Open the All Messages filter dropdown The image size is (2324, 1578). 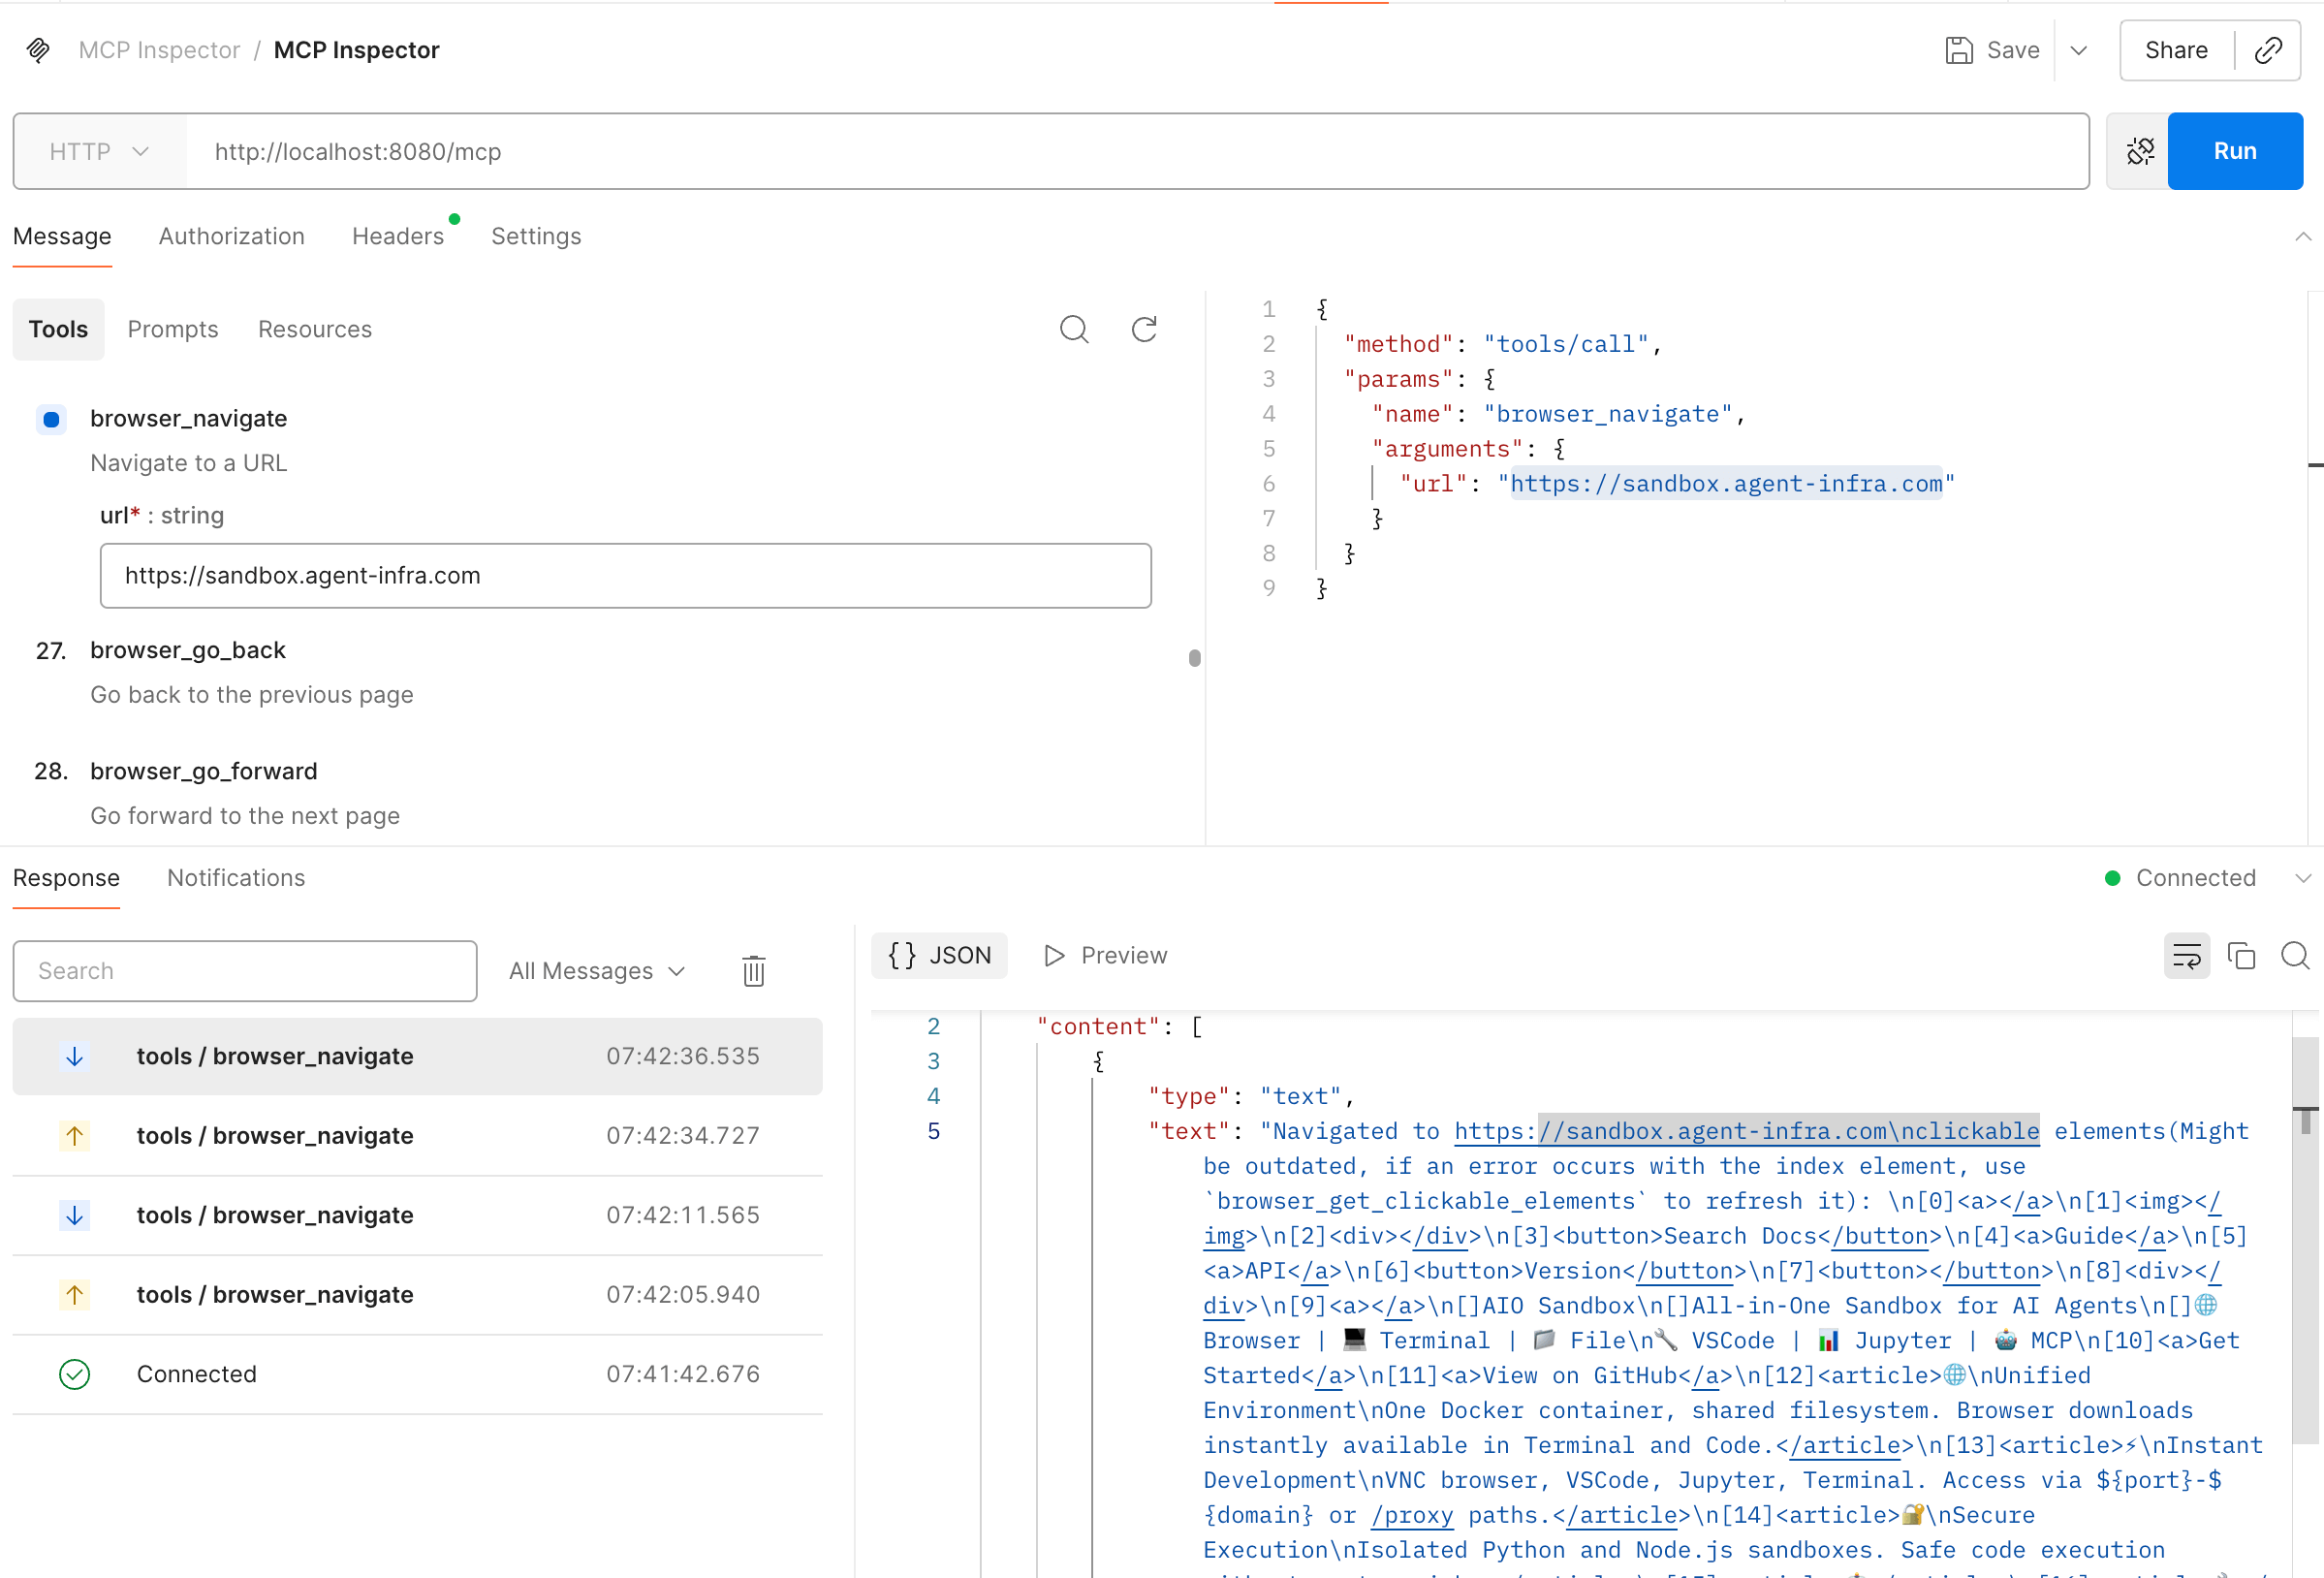[x=597, y=970]
